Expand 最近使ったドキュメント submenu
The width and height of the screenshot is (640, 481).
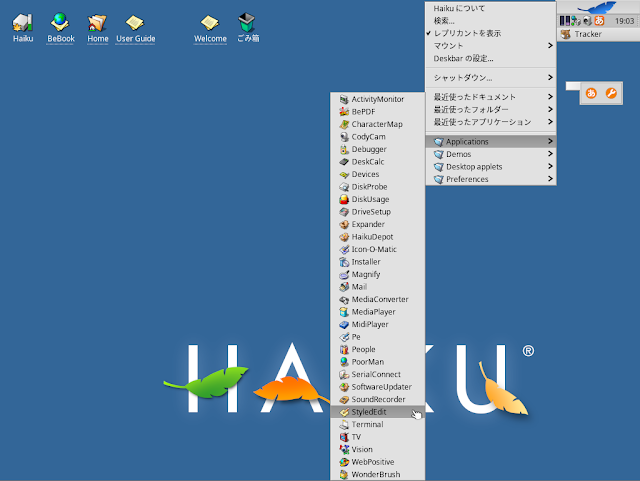pos(491,97)
